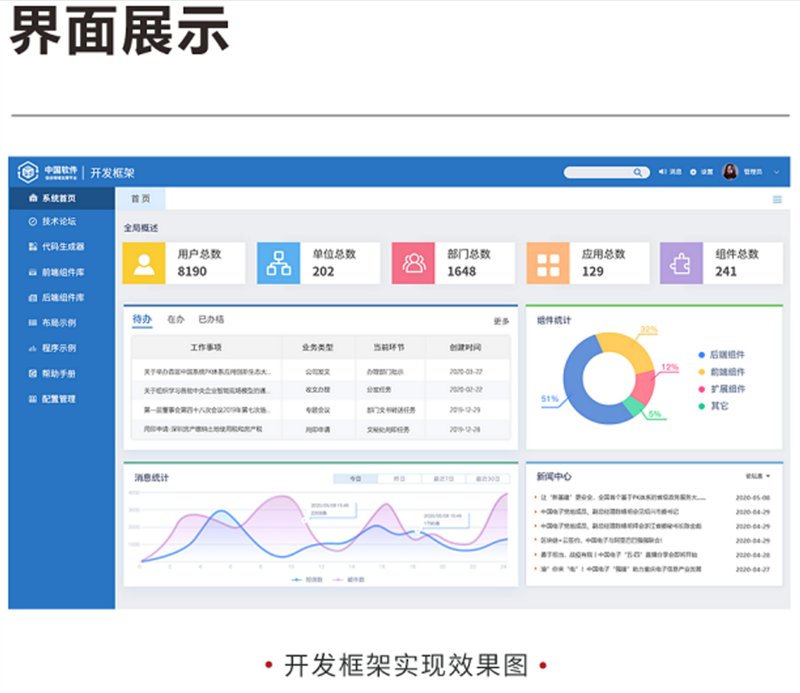Open 系统首页 in the sidebar
Image resolution: width=800 pixels, height=693 pixels.
coord(61,198)
